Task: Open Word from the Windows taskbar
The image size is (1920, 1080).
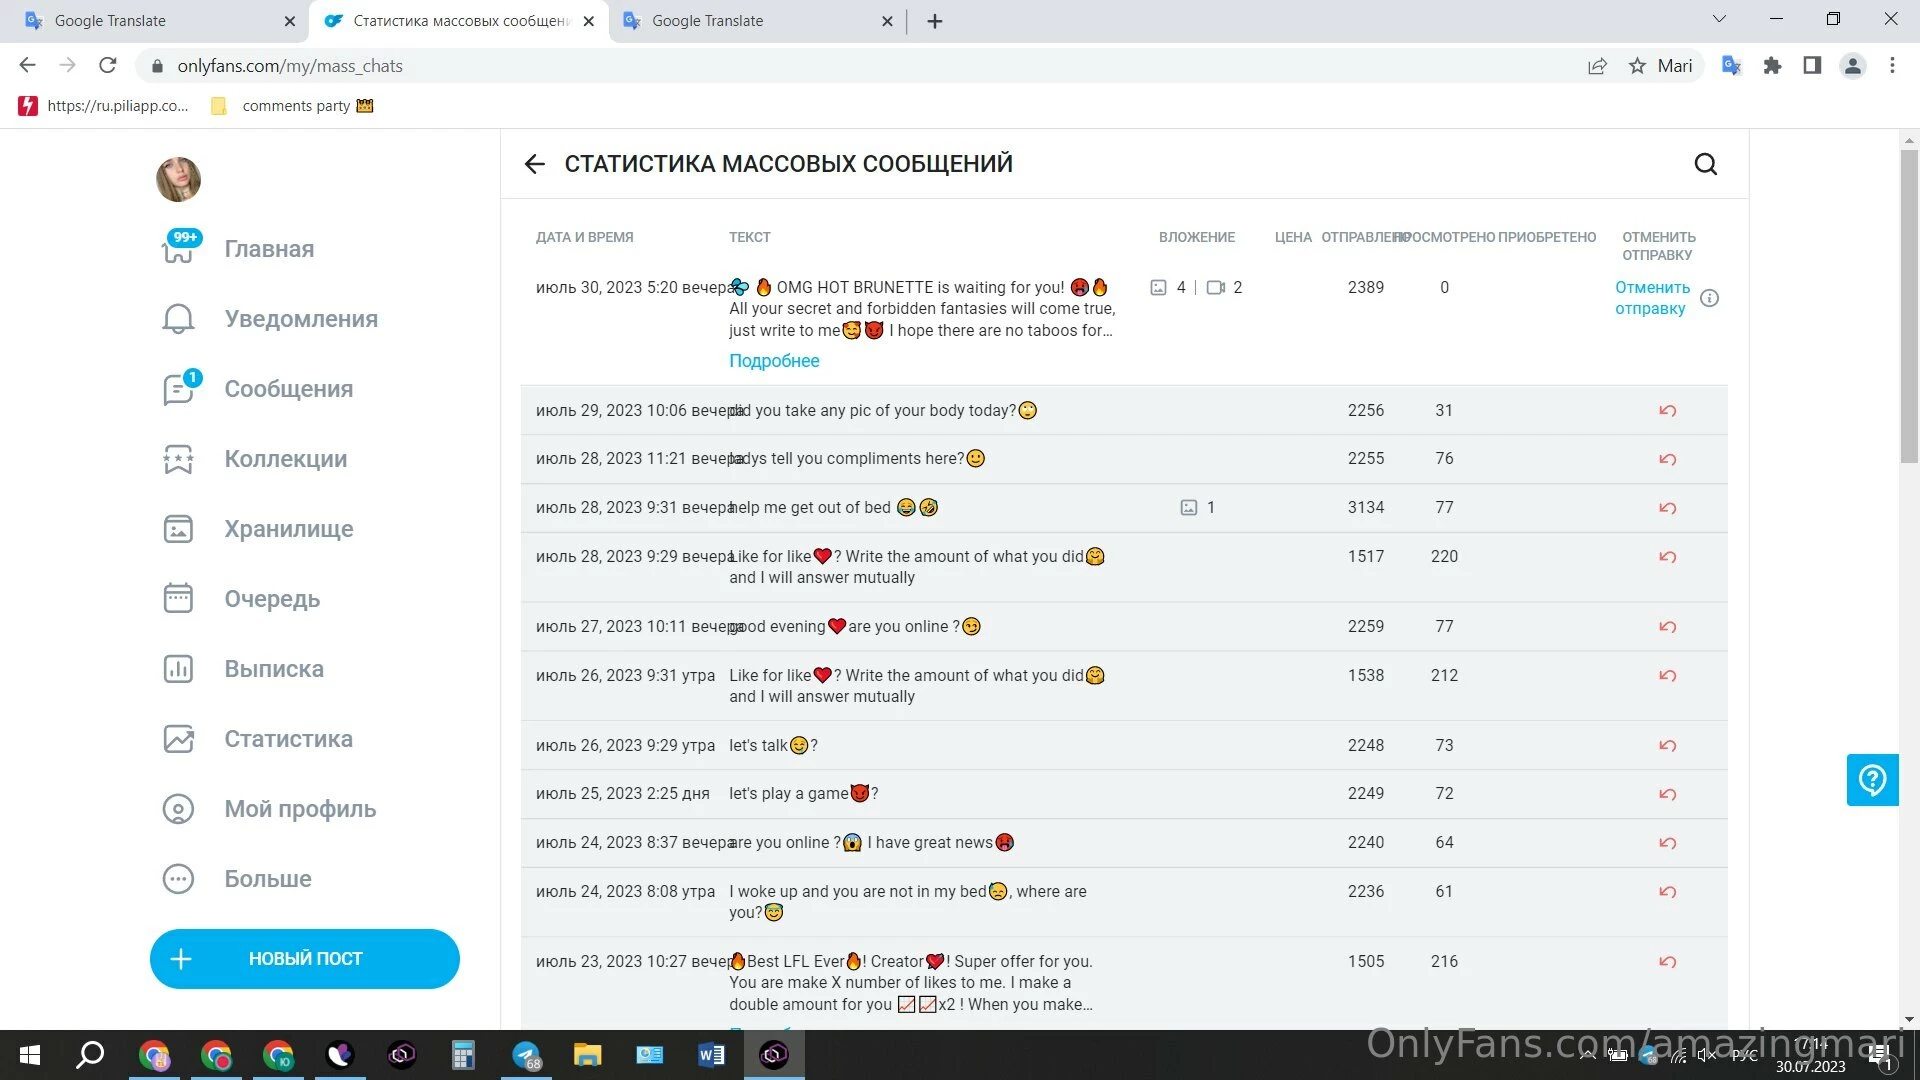Action: click(711, 1054)
